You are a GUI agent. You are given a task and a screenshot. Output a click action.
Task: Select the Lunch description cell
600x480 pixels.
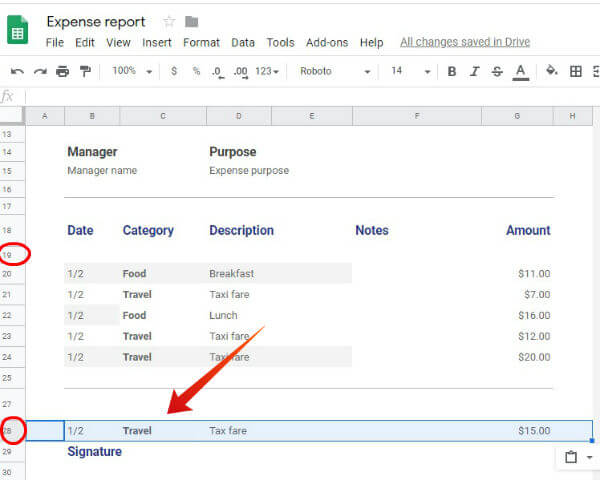point(223,315)
